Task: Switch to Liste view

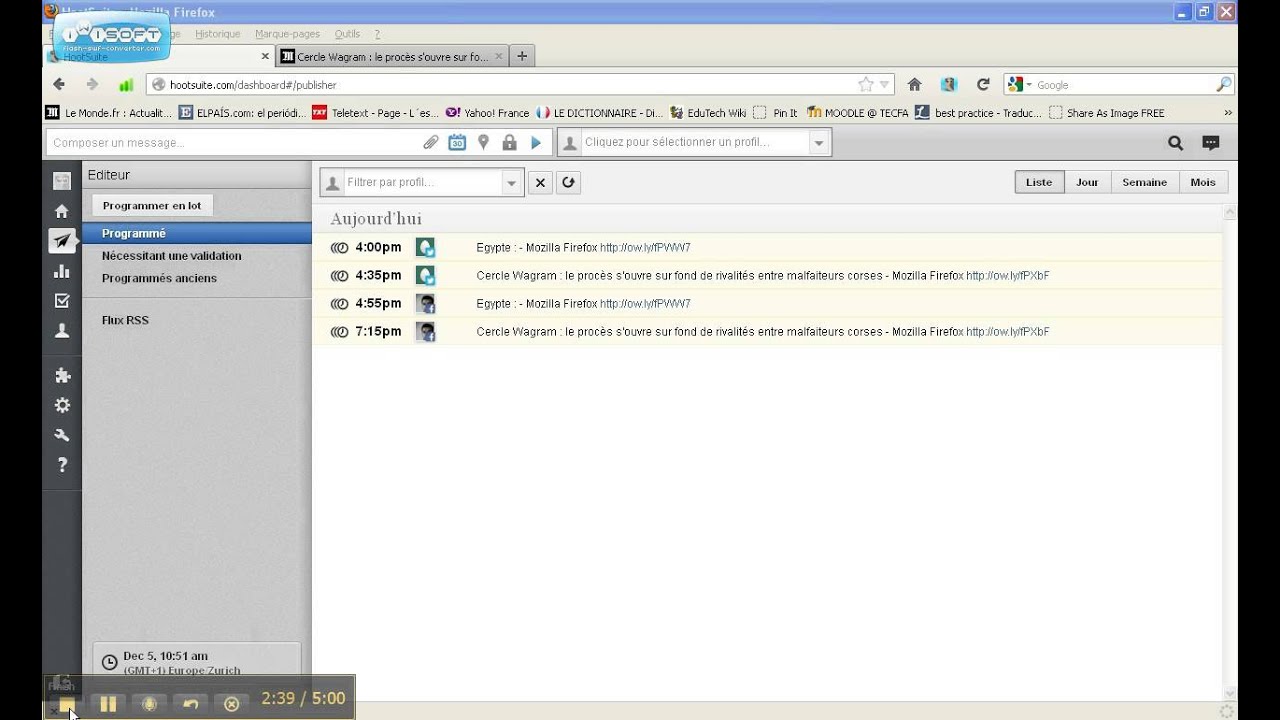Action: click(1039, 182)
